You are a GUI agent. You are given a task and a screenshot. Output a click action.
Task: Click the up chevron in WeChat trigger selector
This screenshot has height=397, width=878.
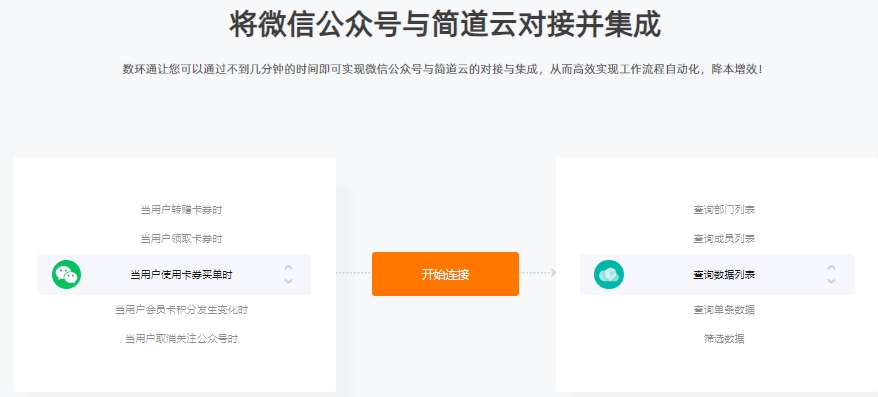coord(288,268)
